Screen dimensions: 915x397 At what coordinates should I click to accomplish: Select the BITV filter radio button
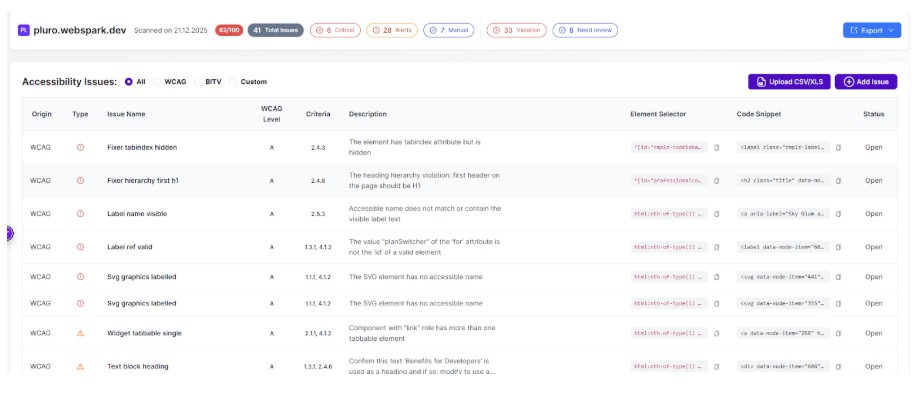coord(198,82)
